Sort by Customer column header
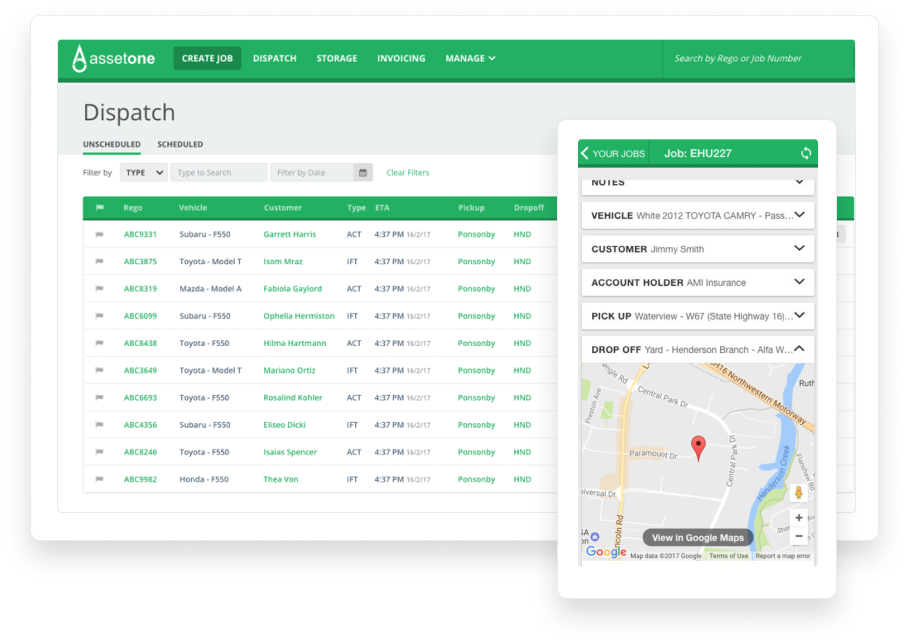The height and width of the screenshot is (644, 909). click(283, 208)
